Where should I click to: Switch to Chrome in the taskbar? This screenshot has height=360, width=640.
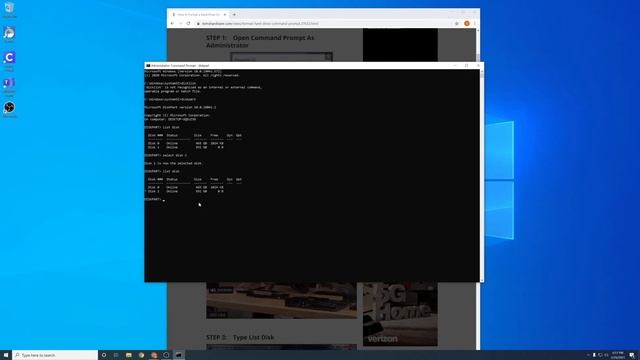(x=141, y=355)
